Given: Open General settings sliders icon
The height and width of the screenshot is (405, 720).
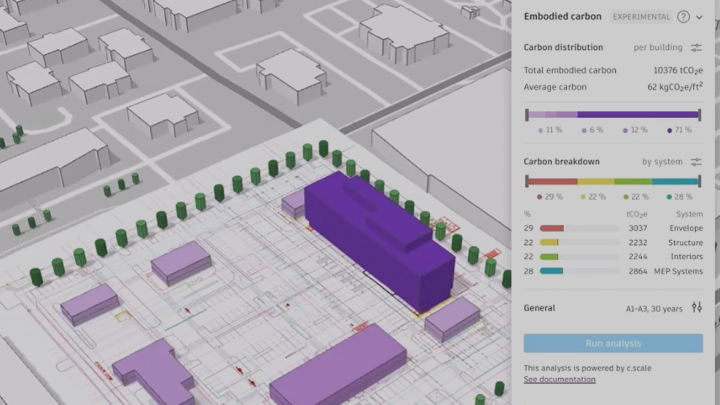Looking at the screenshot, I should click(697, 308).
